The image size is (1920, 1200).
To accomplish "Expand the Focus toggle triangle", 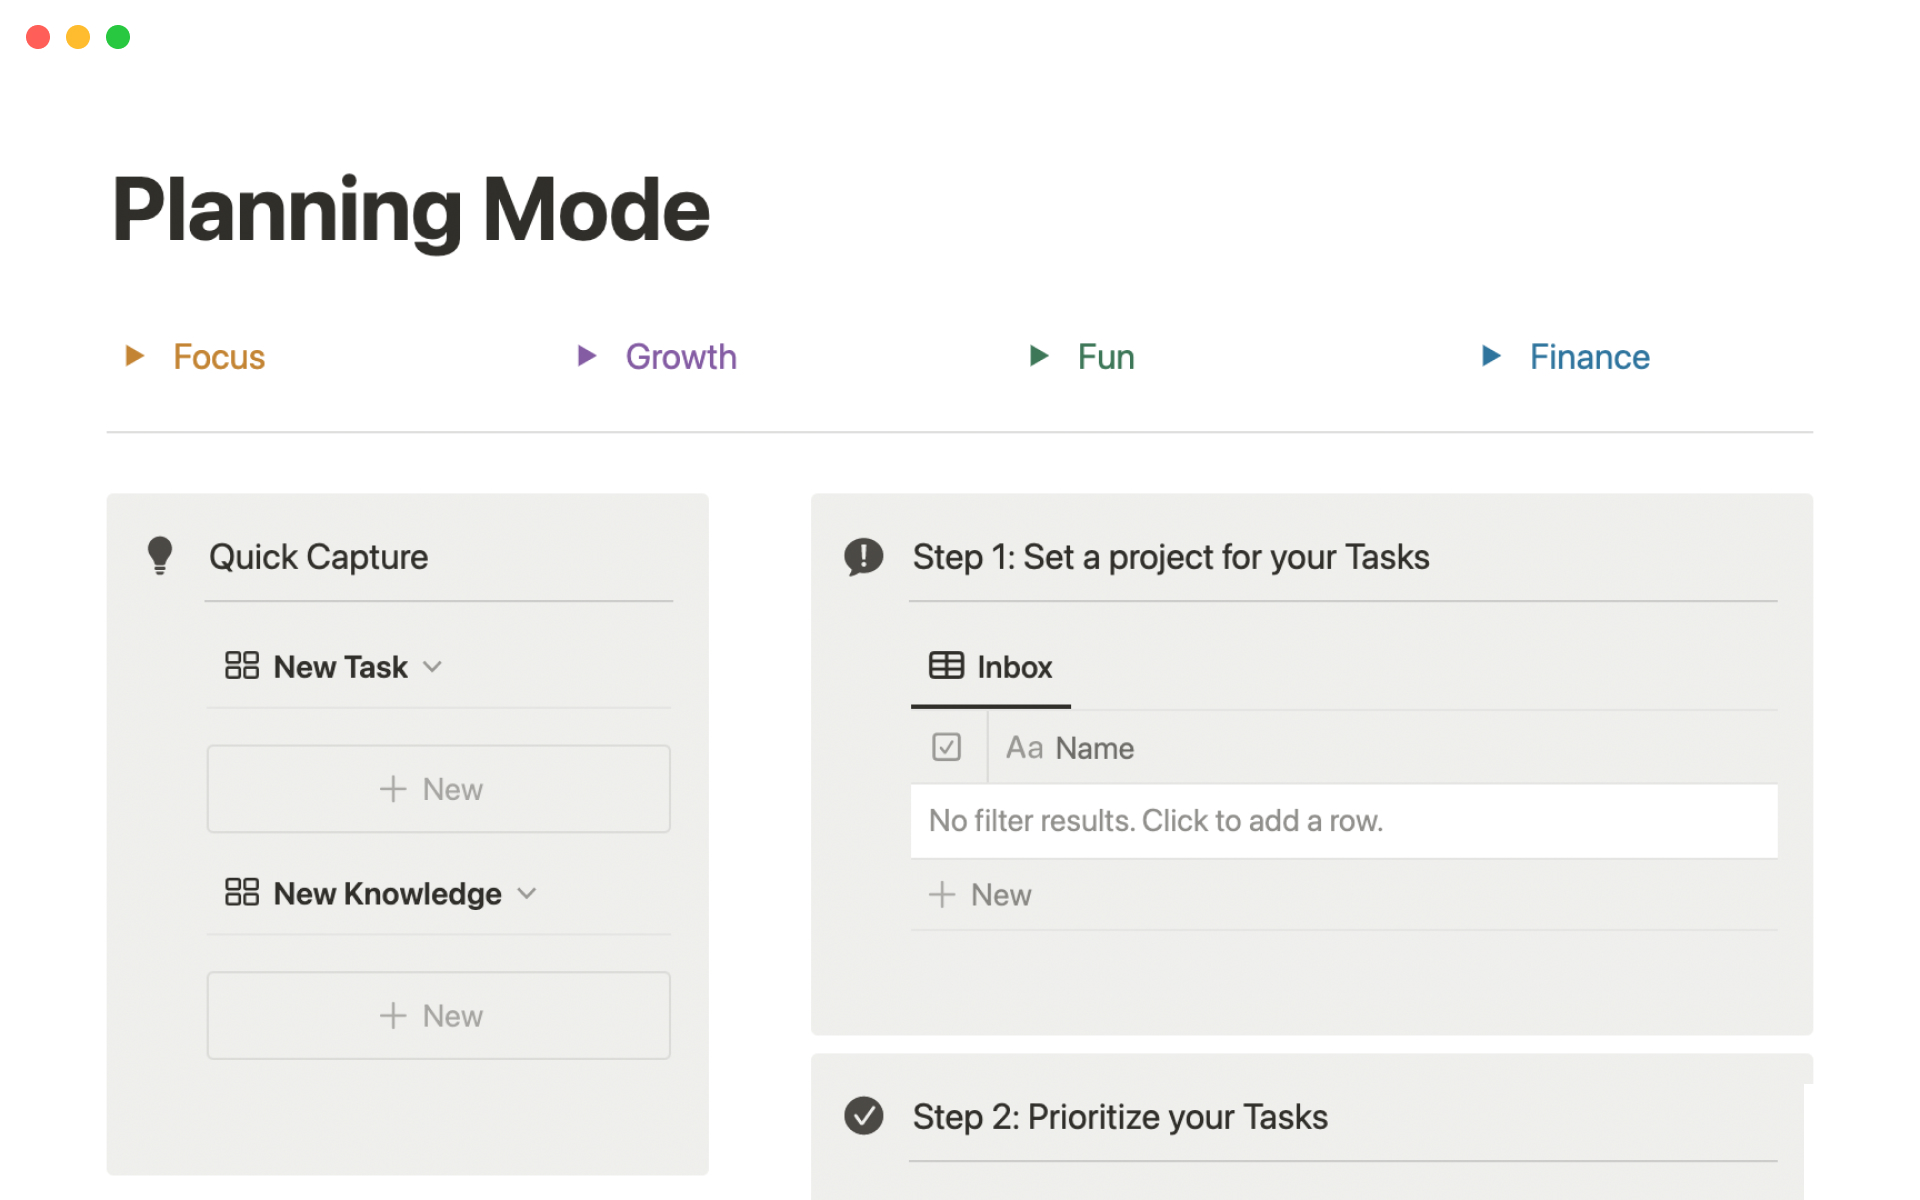I will [x=135, y=356].
